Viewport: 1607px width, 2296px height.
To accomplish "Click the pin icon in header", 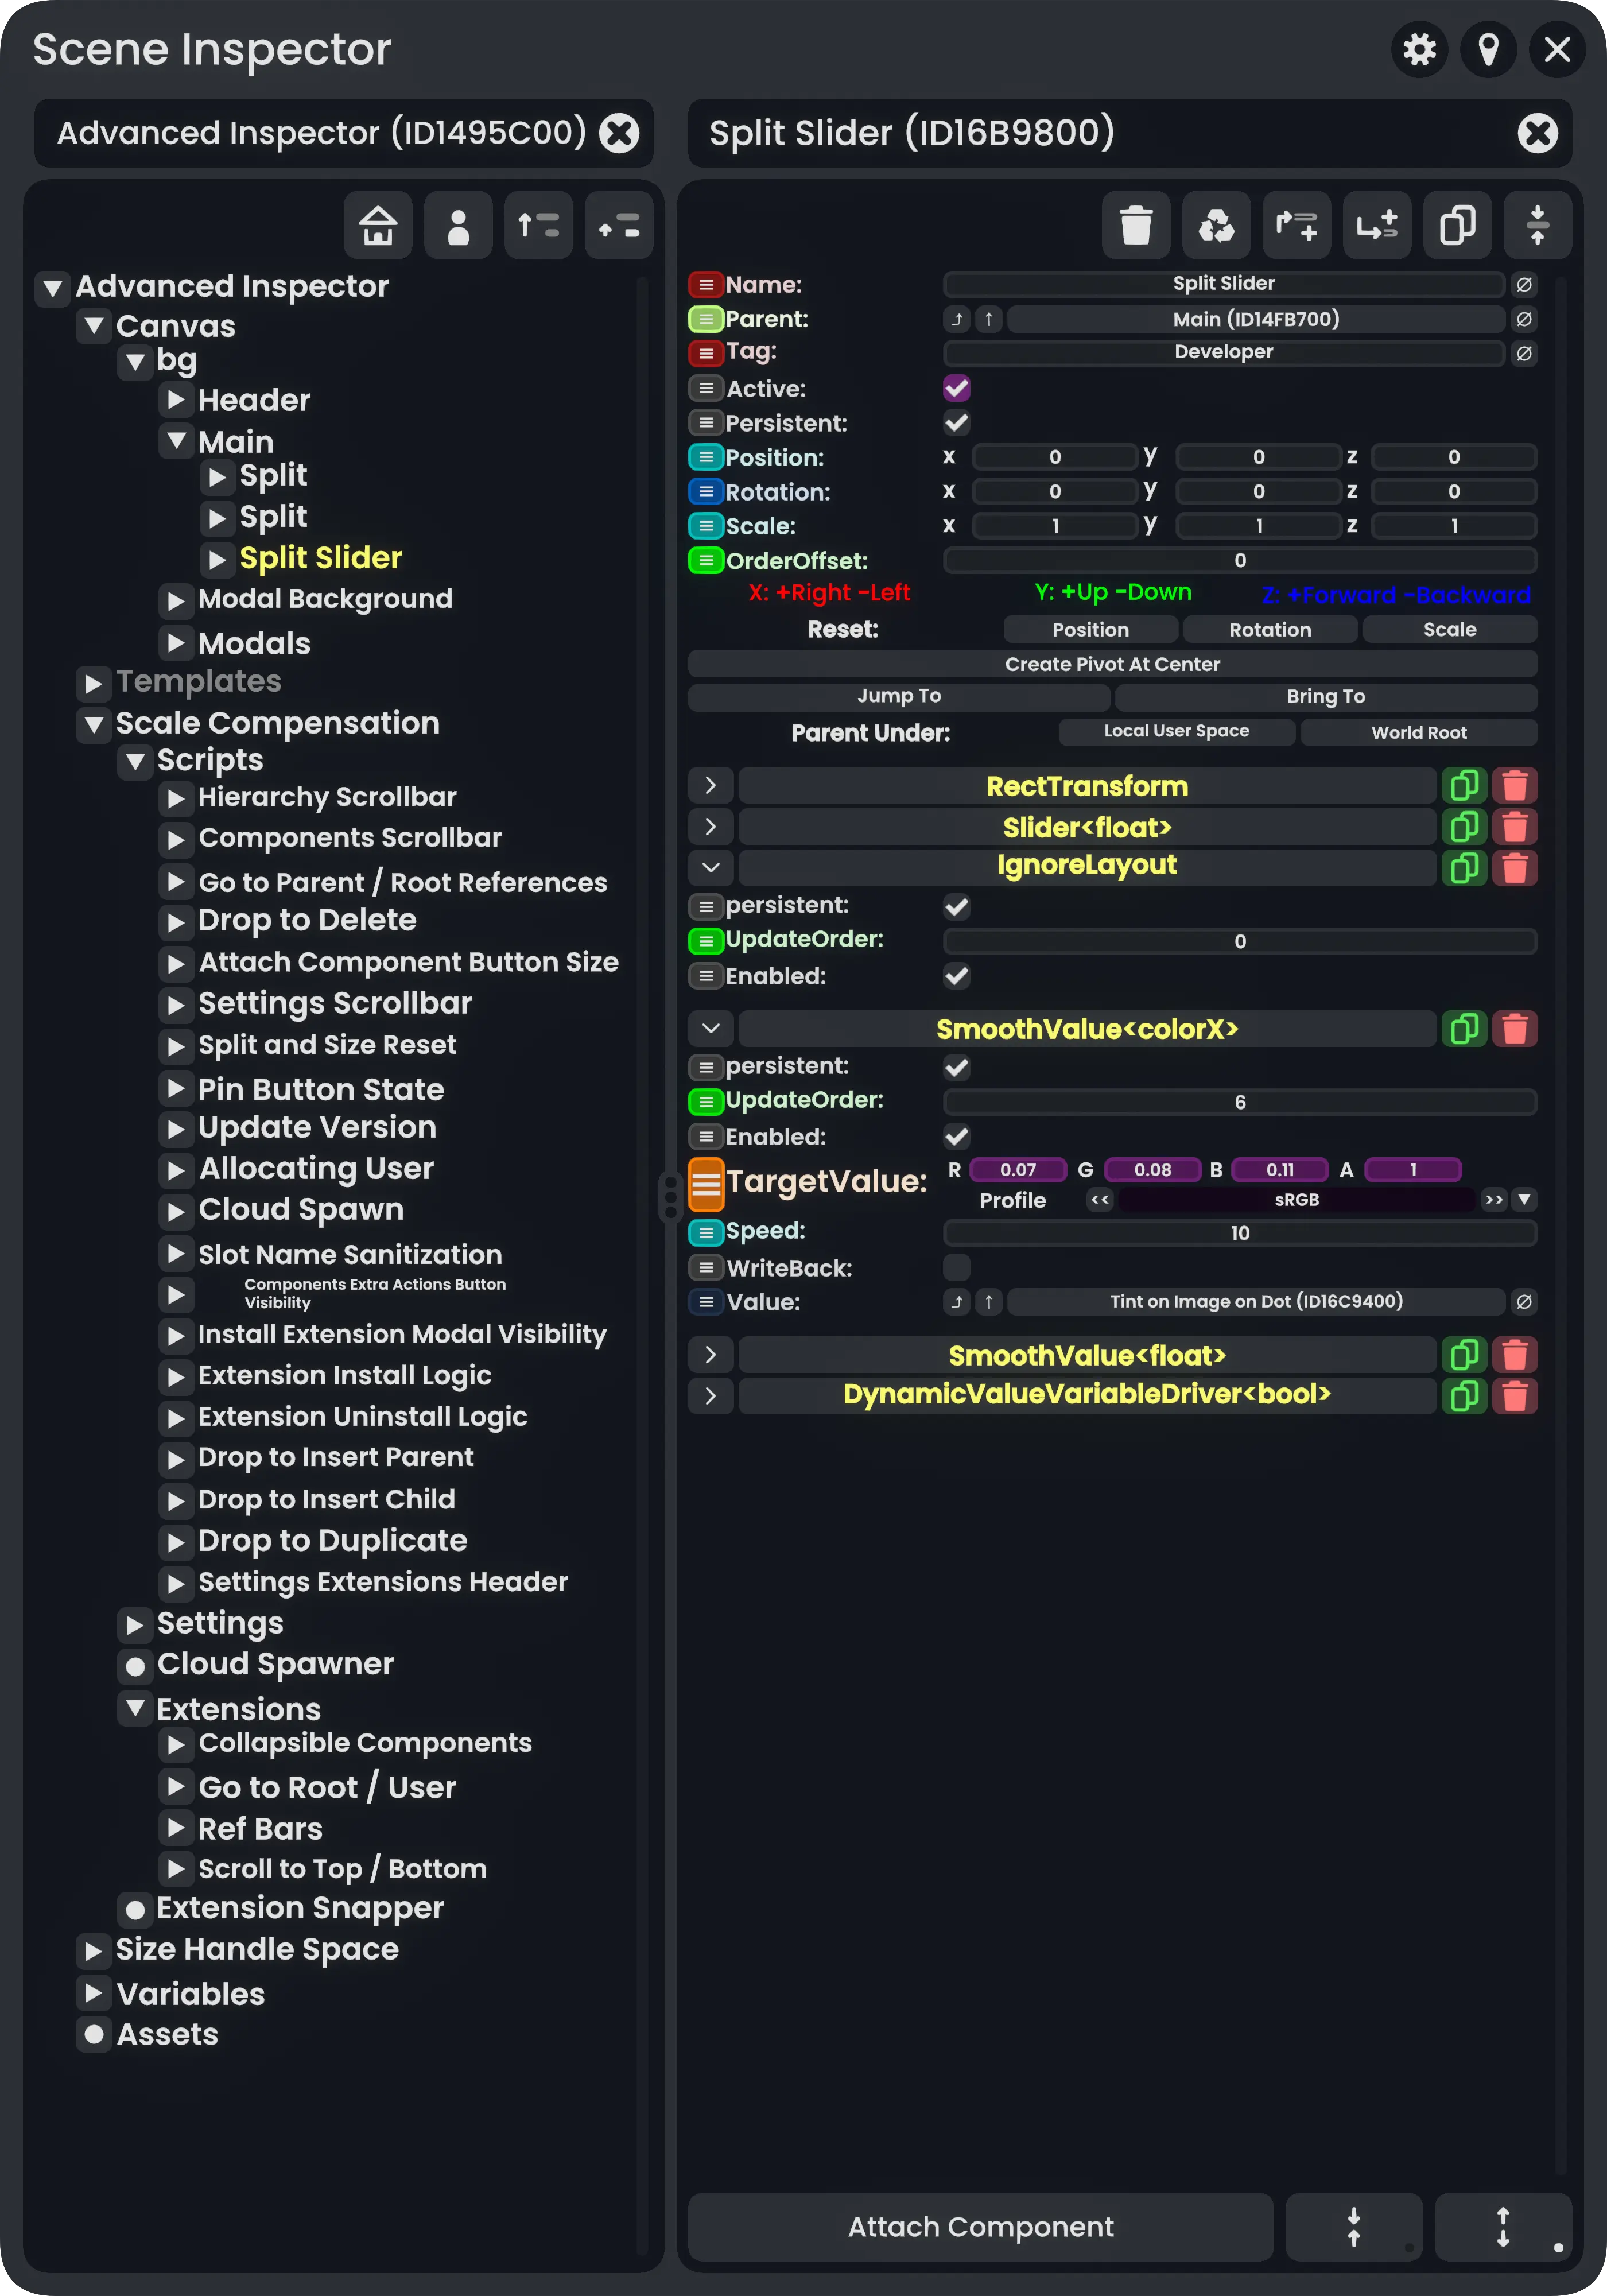I will [x=1488, y=49].
